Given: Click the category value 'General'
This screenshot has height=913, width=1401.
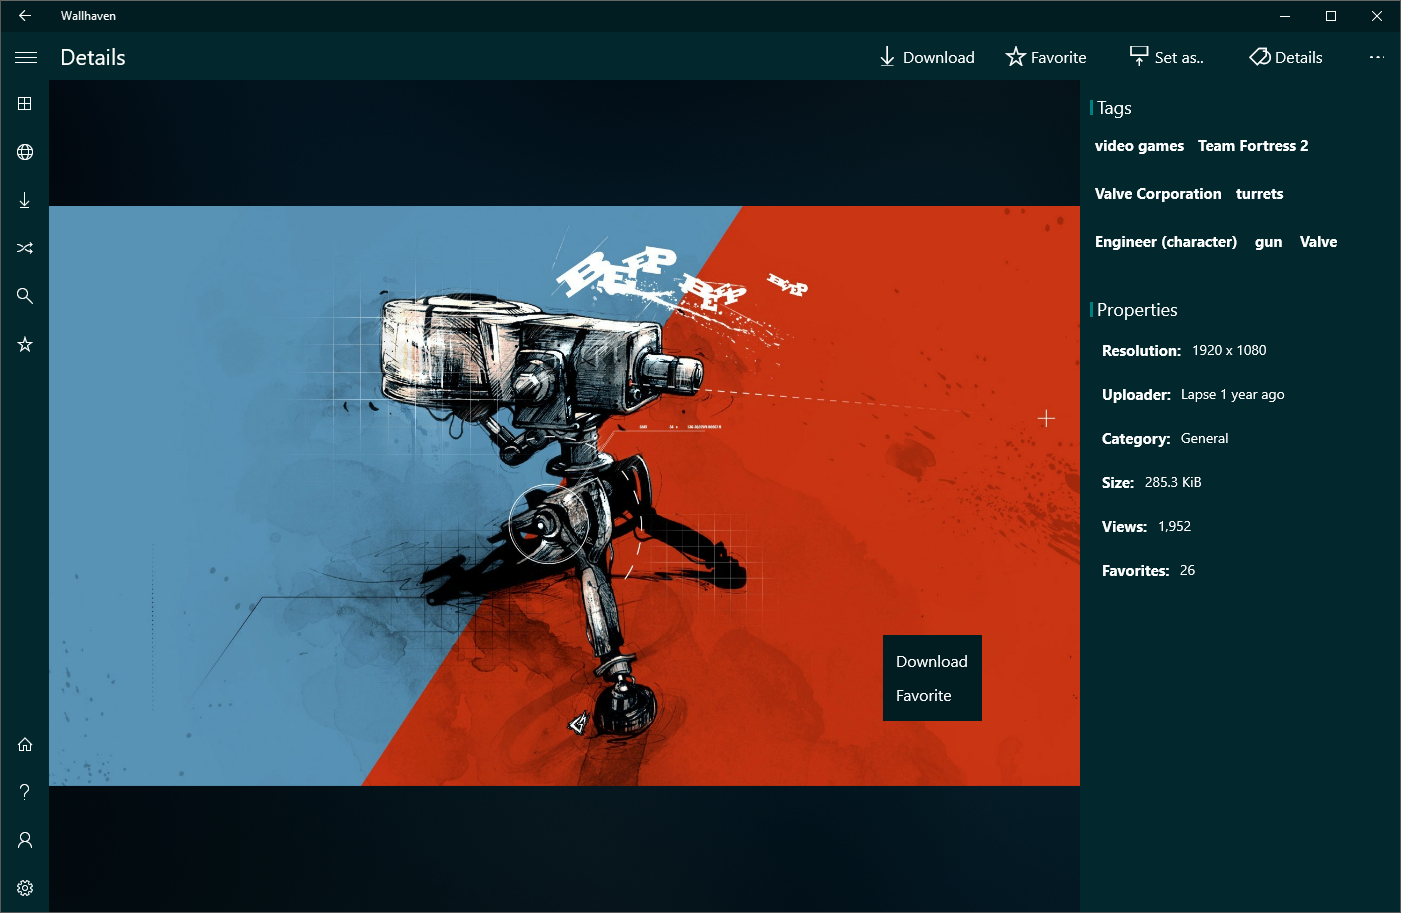Looking at the screenshot, I should (x=1204, y=438).
